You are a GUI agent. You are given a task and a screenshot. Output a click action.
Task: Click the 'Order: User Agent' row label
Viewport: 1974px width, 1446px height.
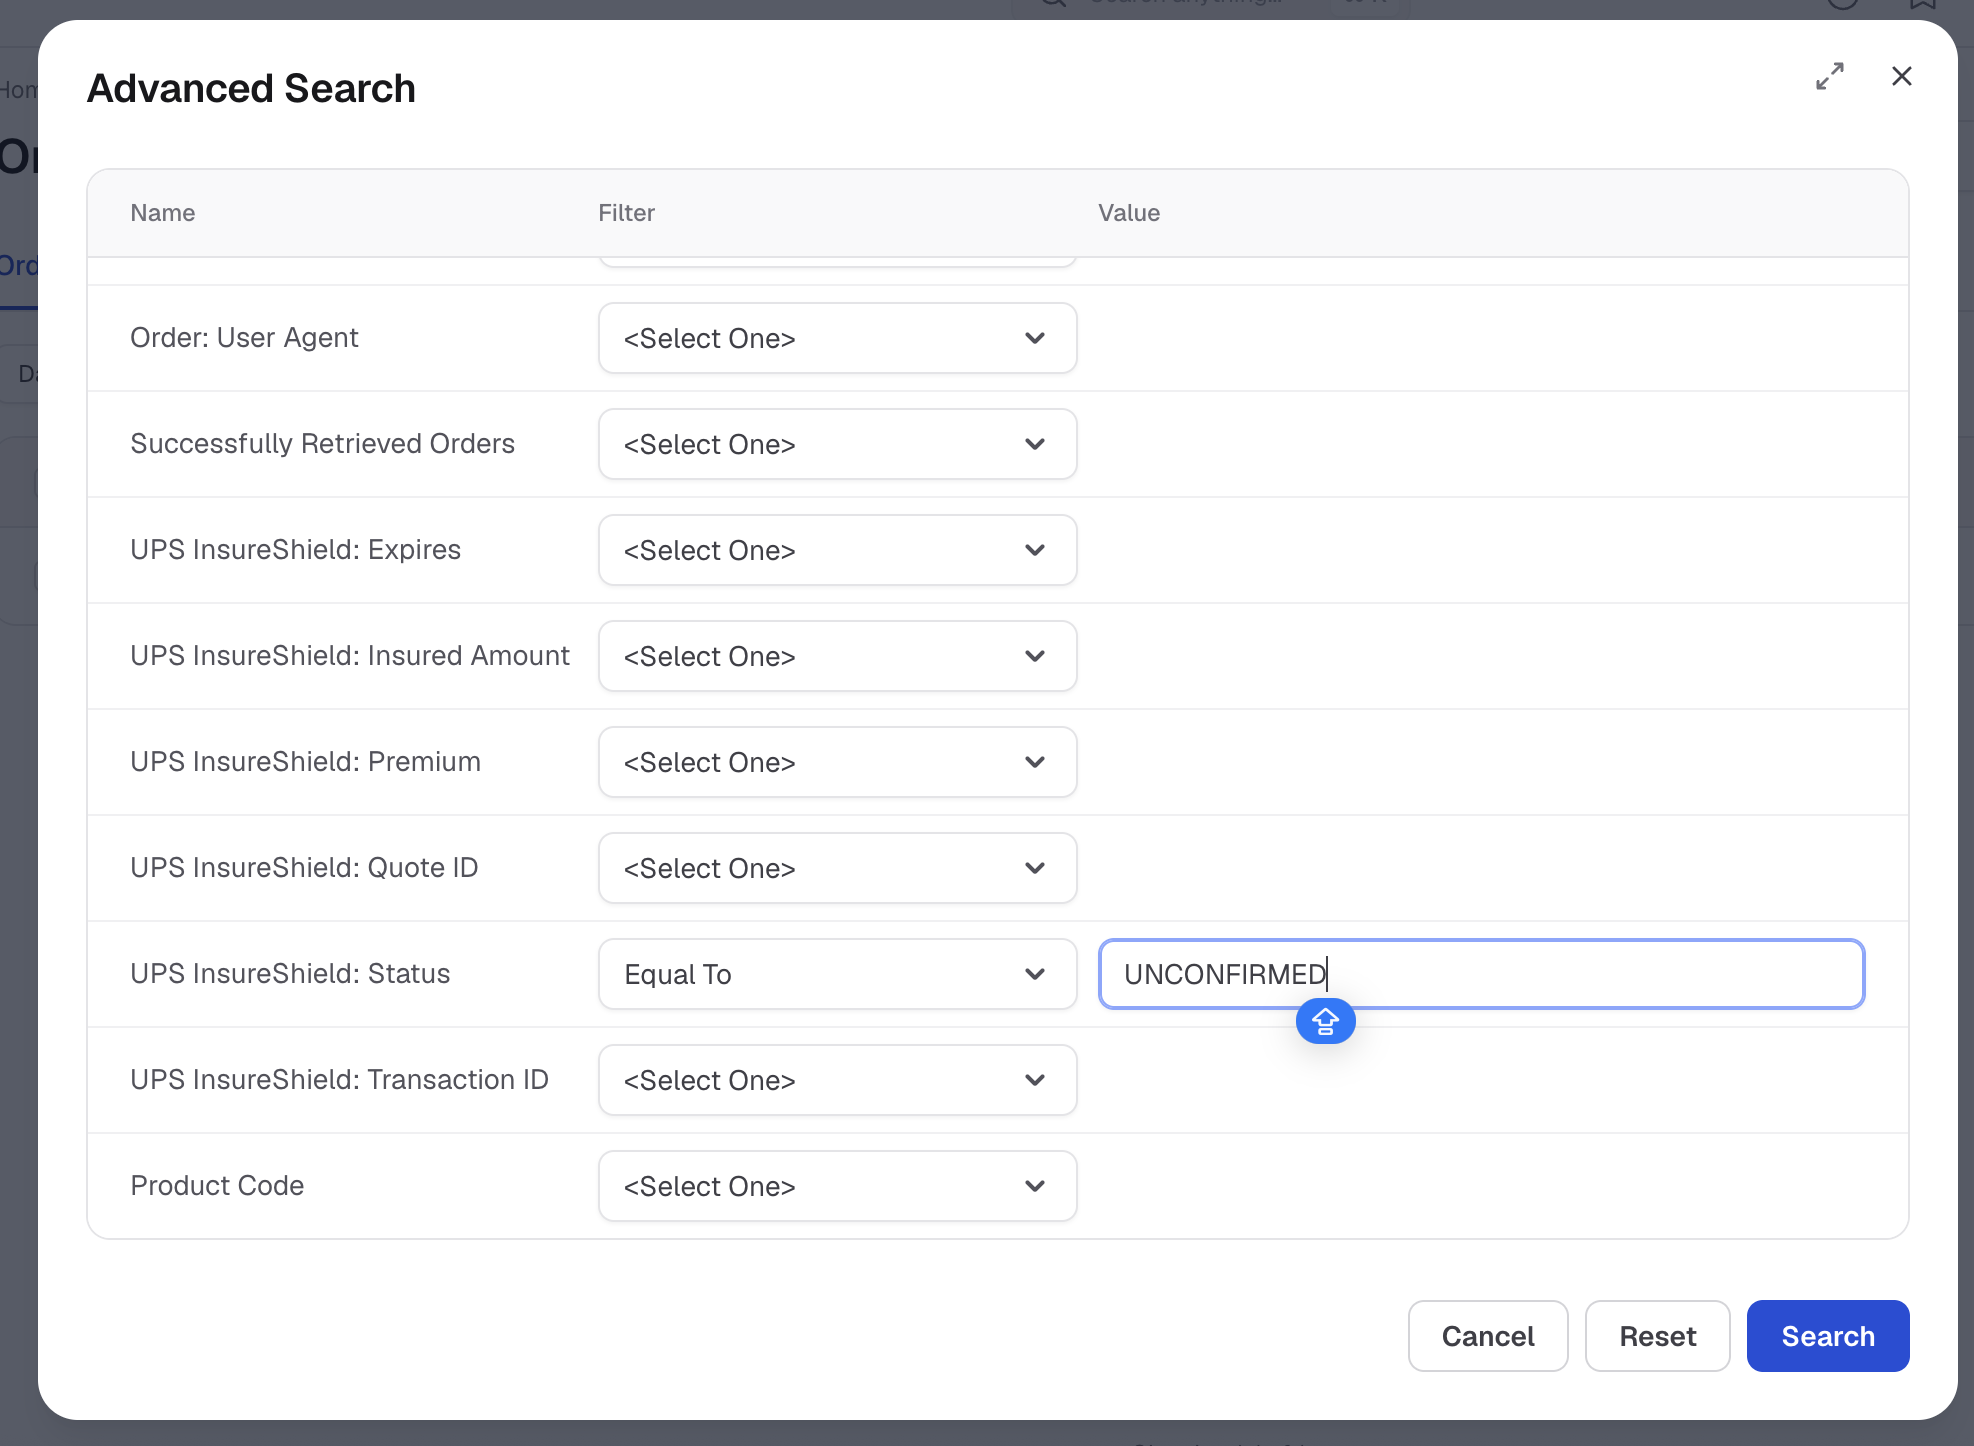pos(244,338)
